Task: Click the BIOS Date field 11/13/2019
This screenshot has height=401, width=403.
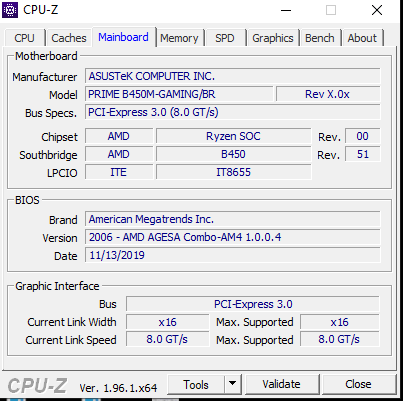Action: (233, 255)
